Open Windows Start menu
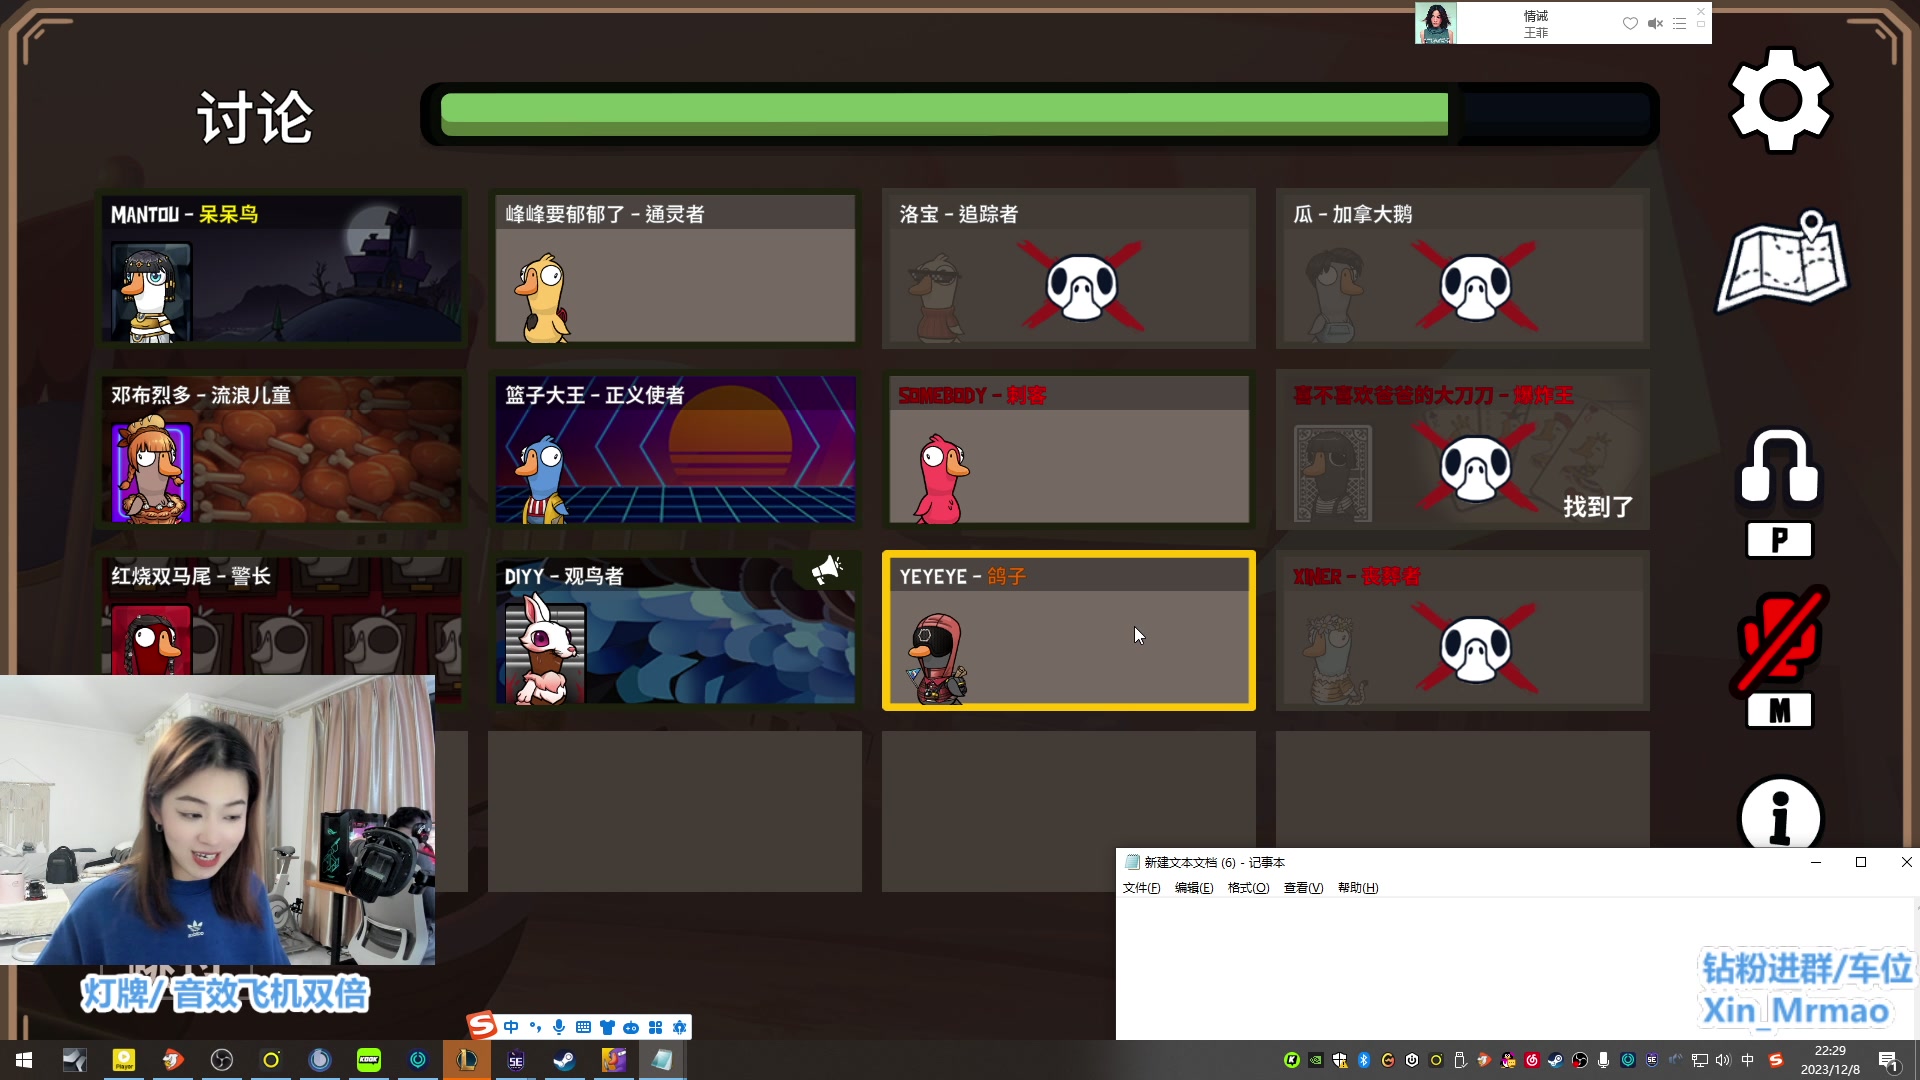This screenshot has width=1920, height=1080. [24, 1060]
